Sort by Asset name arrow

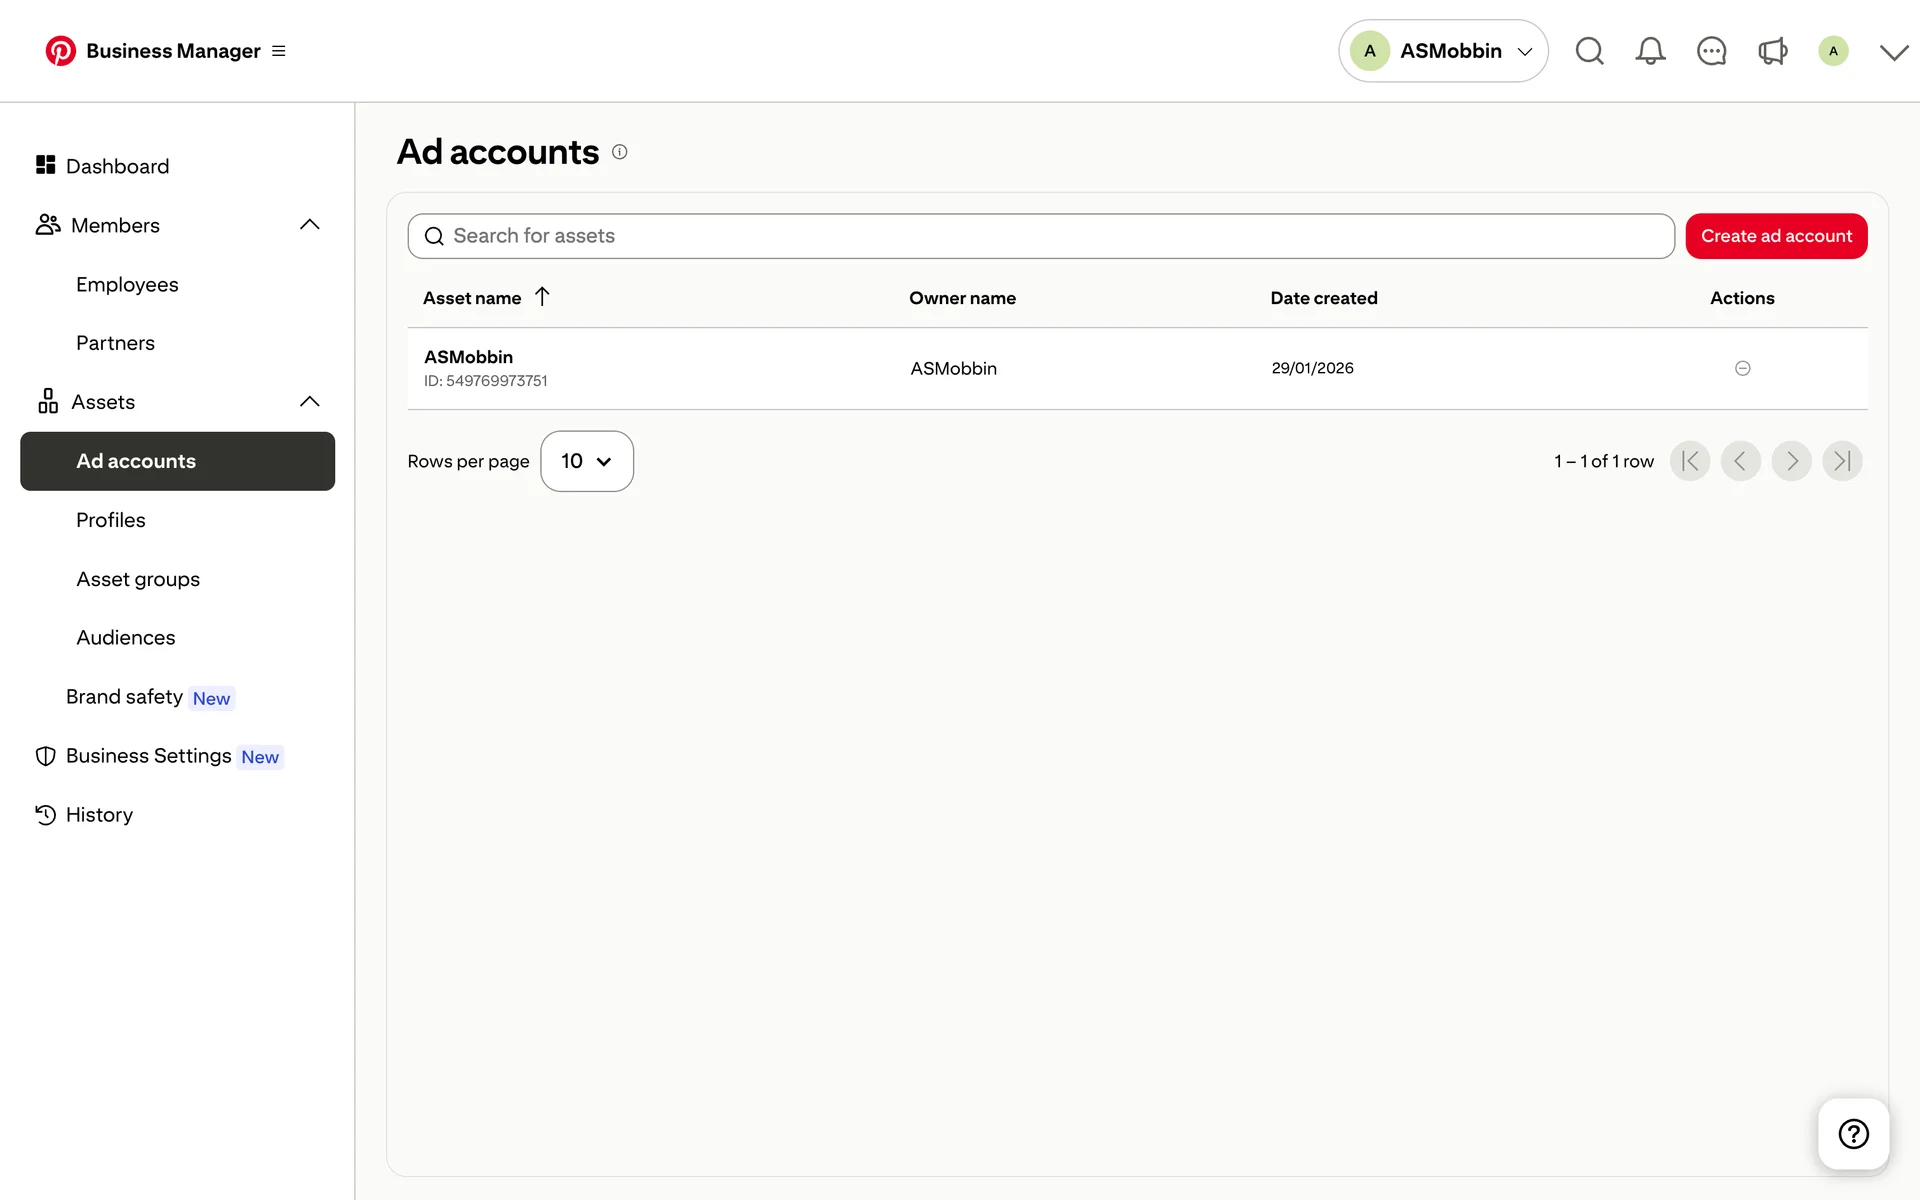(542, 297)
